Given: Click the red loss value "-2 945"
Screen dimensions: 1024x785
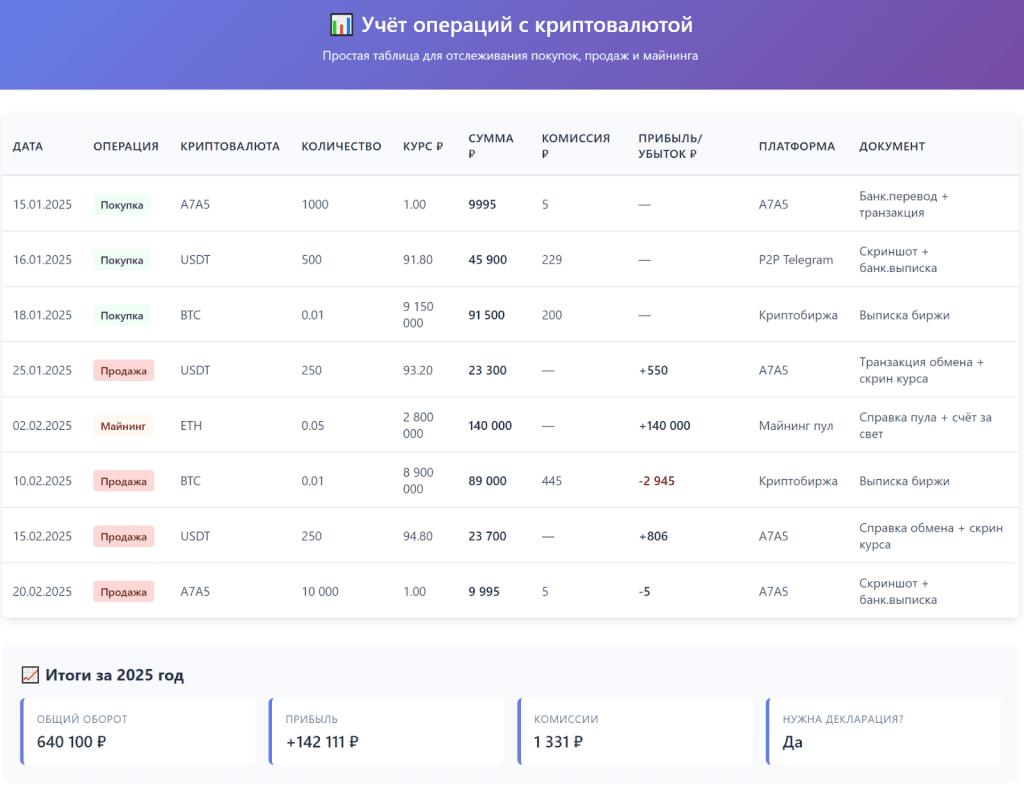Looking at the screenshot, I should [657, 481].
